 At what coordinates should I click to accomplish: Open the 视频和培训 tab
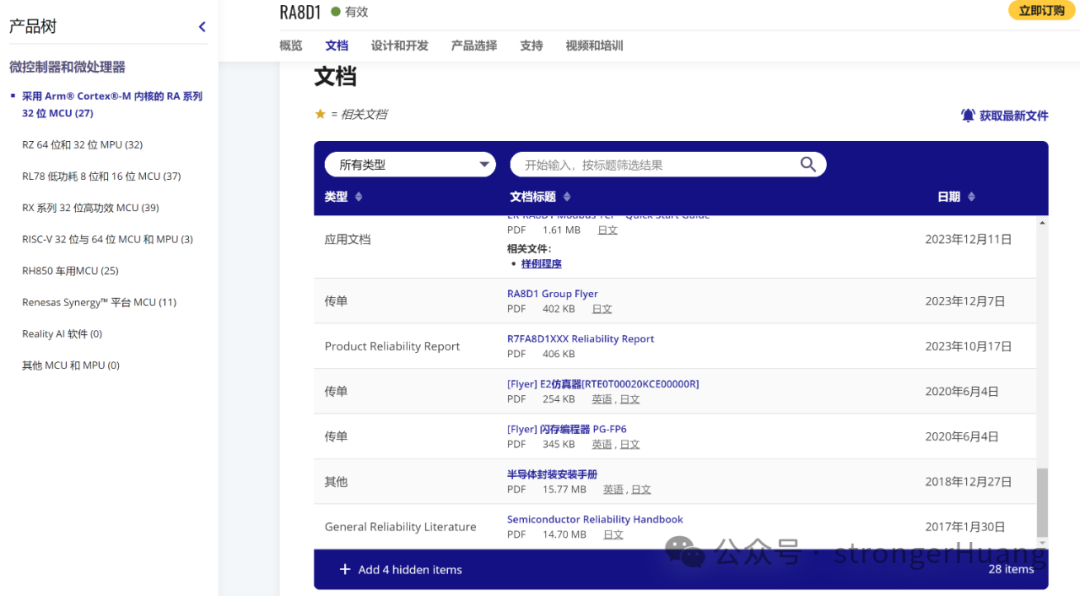[x=594, y=45]
